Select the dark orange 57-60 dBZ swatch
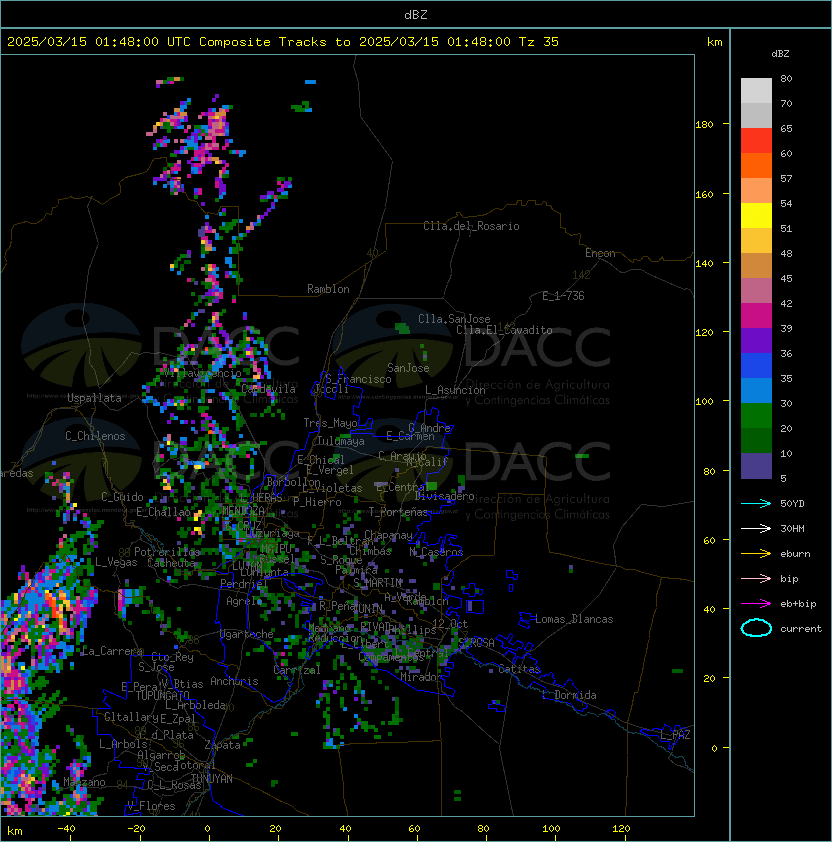This screenshot has height=842, width=832. [x=756, y=165]
